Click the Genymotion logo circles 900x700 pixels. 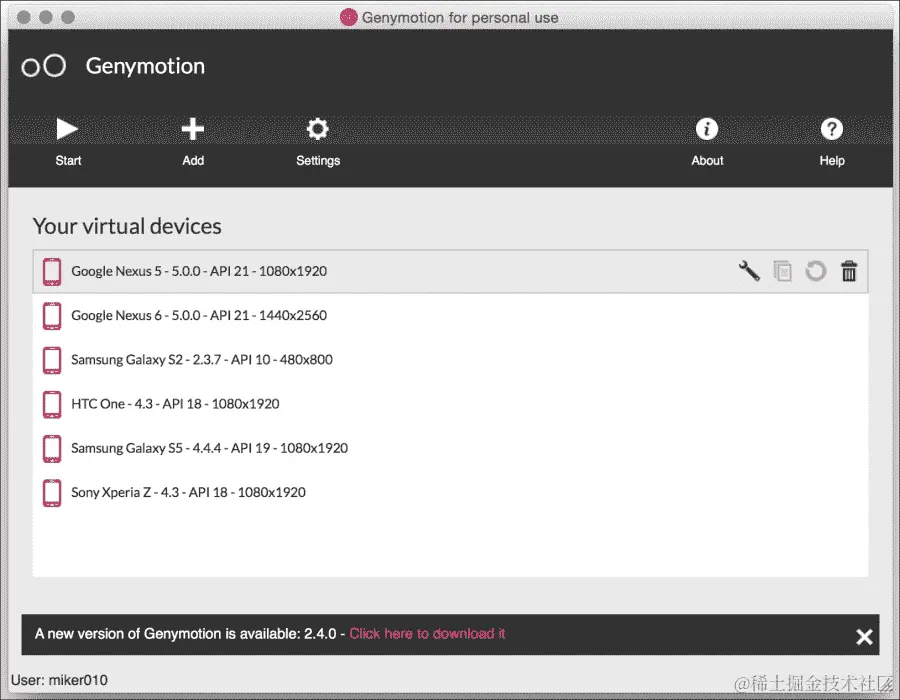pyautogui.click(x=44, y=66)
